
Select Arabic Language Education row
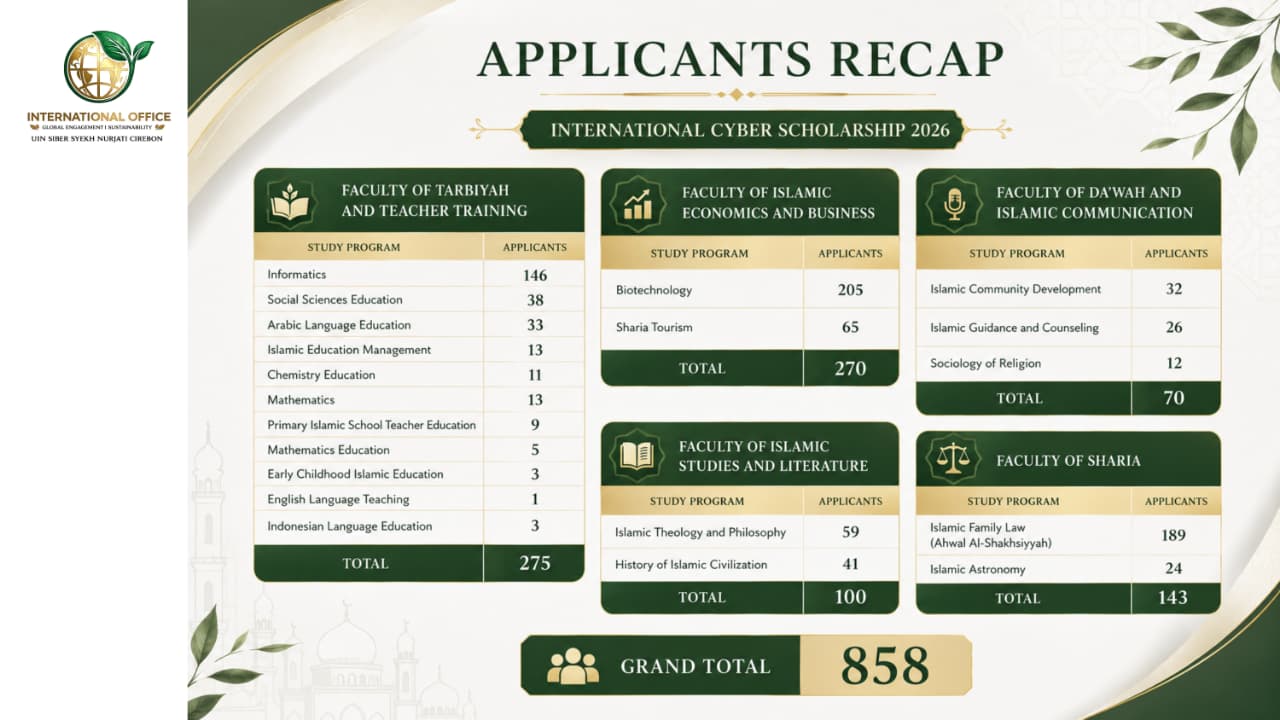click(x=419, y=325)
